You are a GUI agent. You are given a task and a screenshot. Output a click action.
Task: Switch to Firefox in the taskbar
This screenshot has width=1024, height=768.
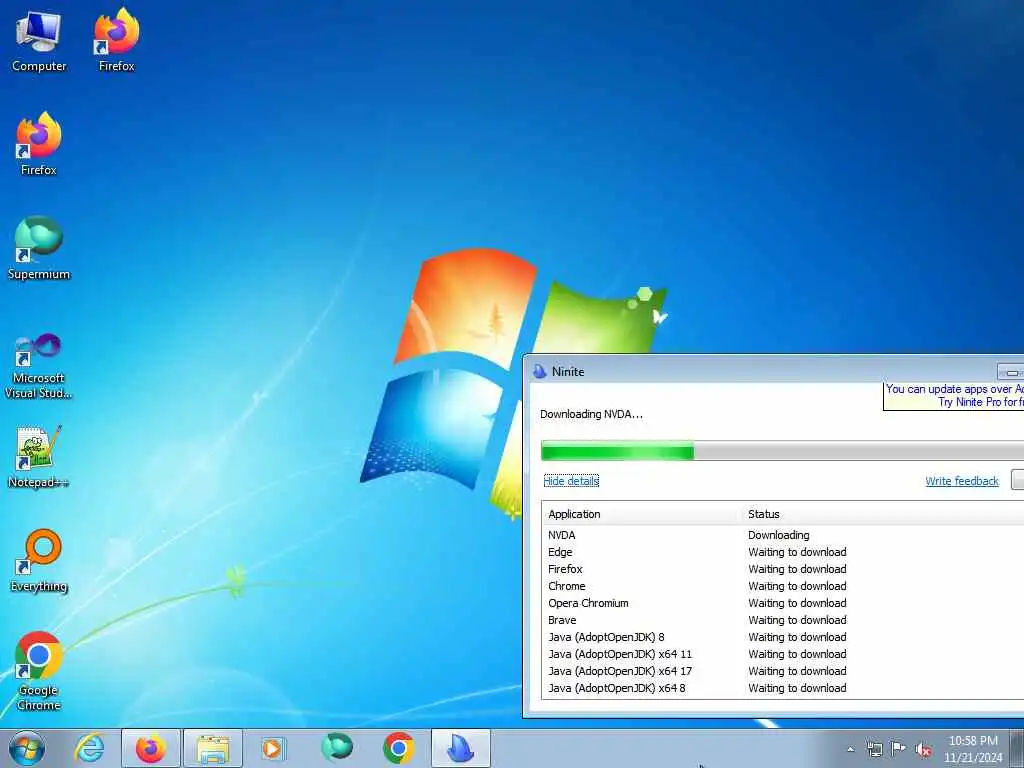[x=151, y=748]
